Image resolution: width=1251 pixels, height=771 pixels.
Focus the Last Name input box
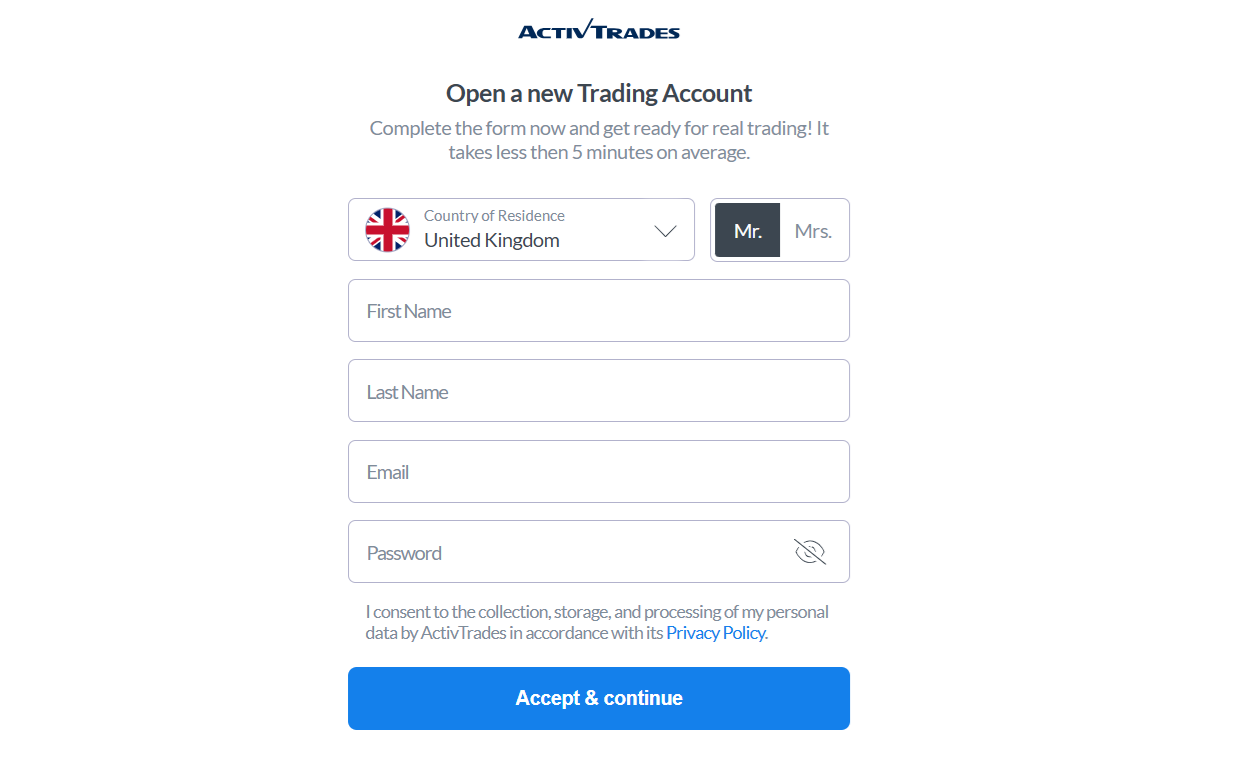point(598,390)
